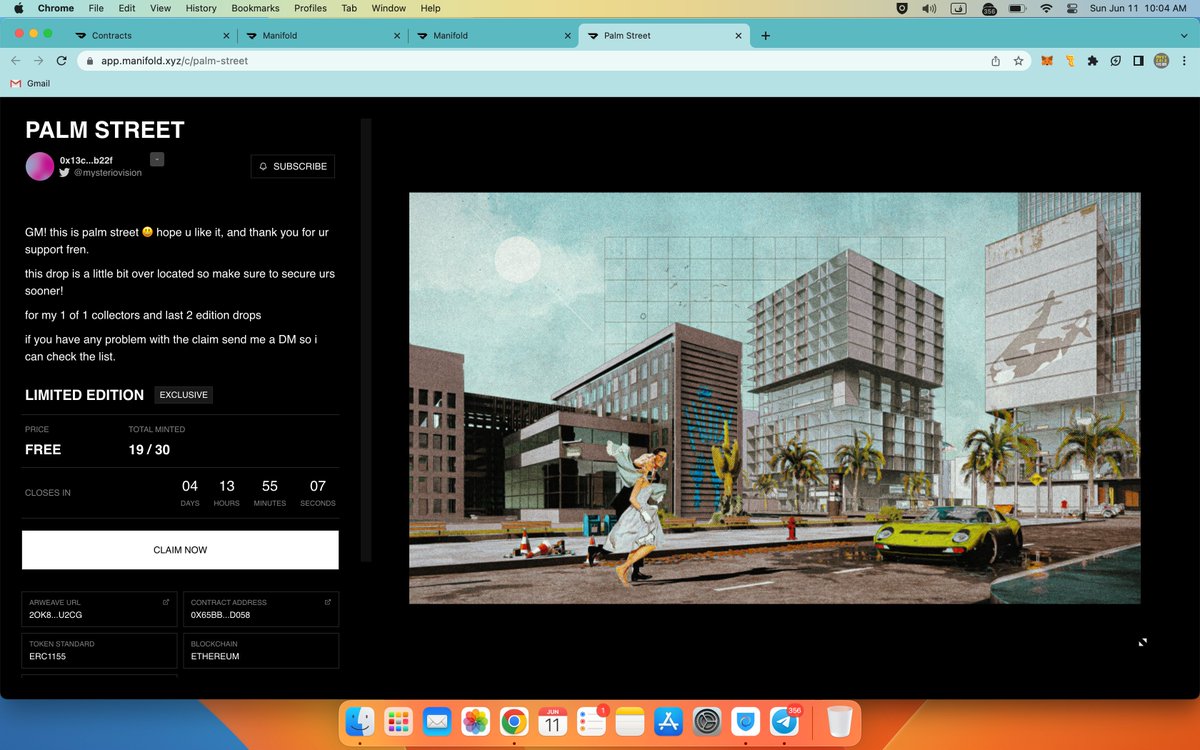
Task: Close the Palm Street tab
Action: 740,36
